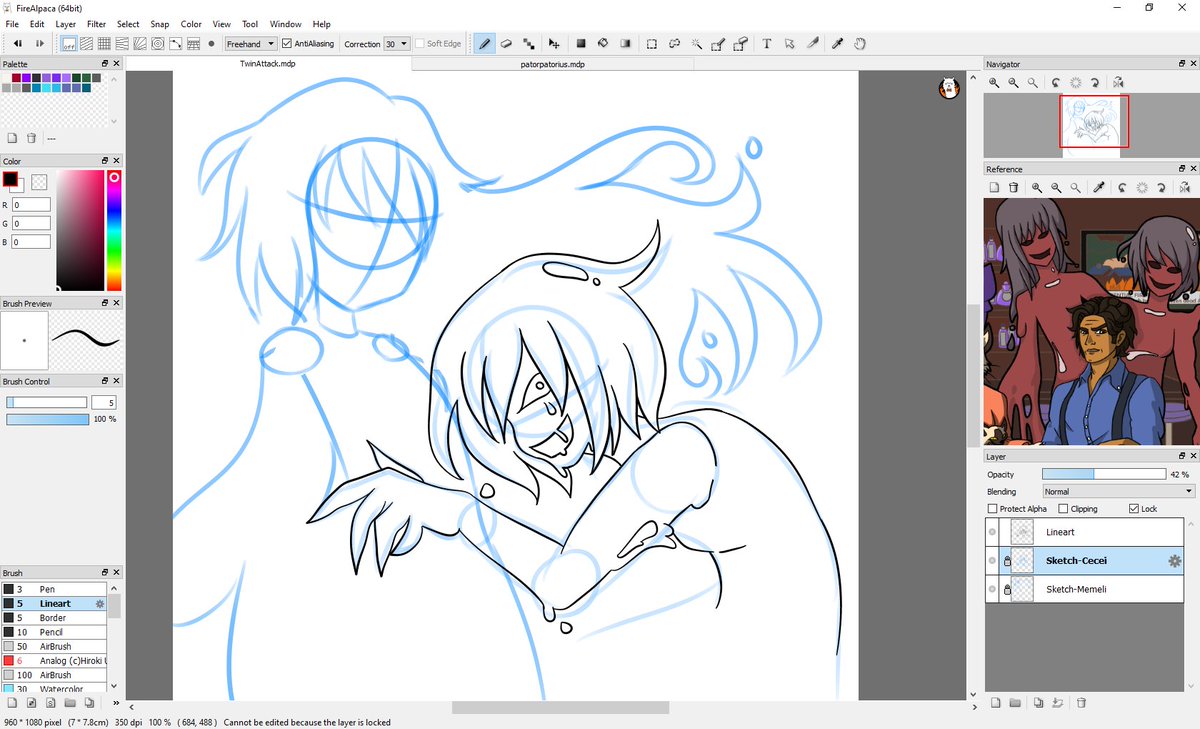Viewport: 1200px width, 729px height.
Task: Click the Redo arrow button
Action: [x=40, y=44]
